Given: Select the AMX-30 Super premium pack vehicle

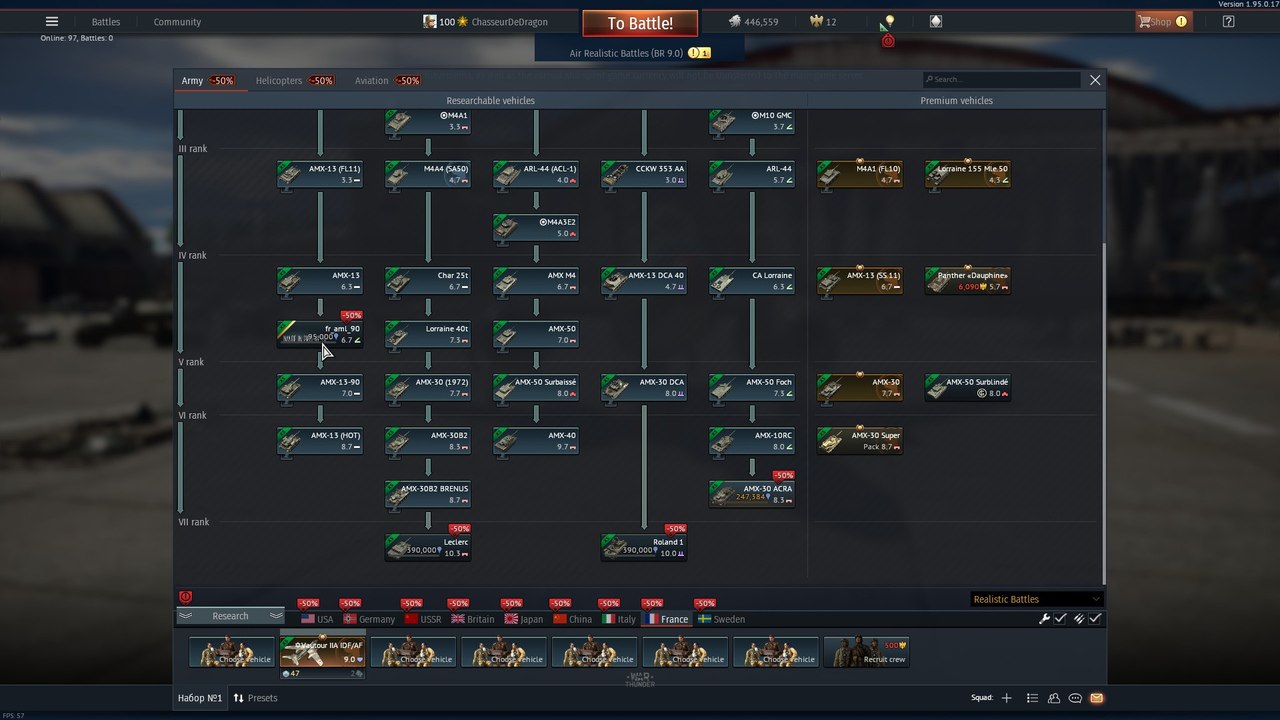Looking at the screenshot, I should (860, 441).
